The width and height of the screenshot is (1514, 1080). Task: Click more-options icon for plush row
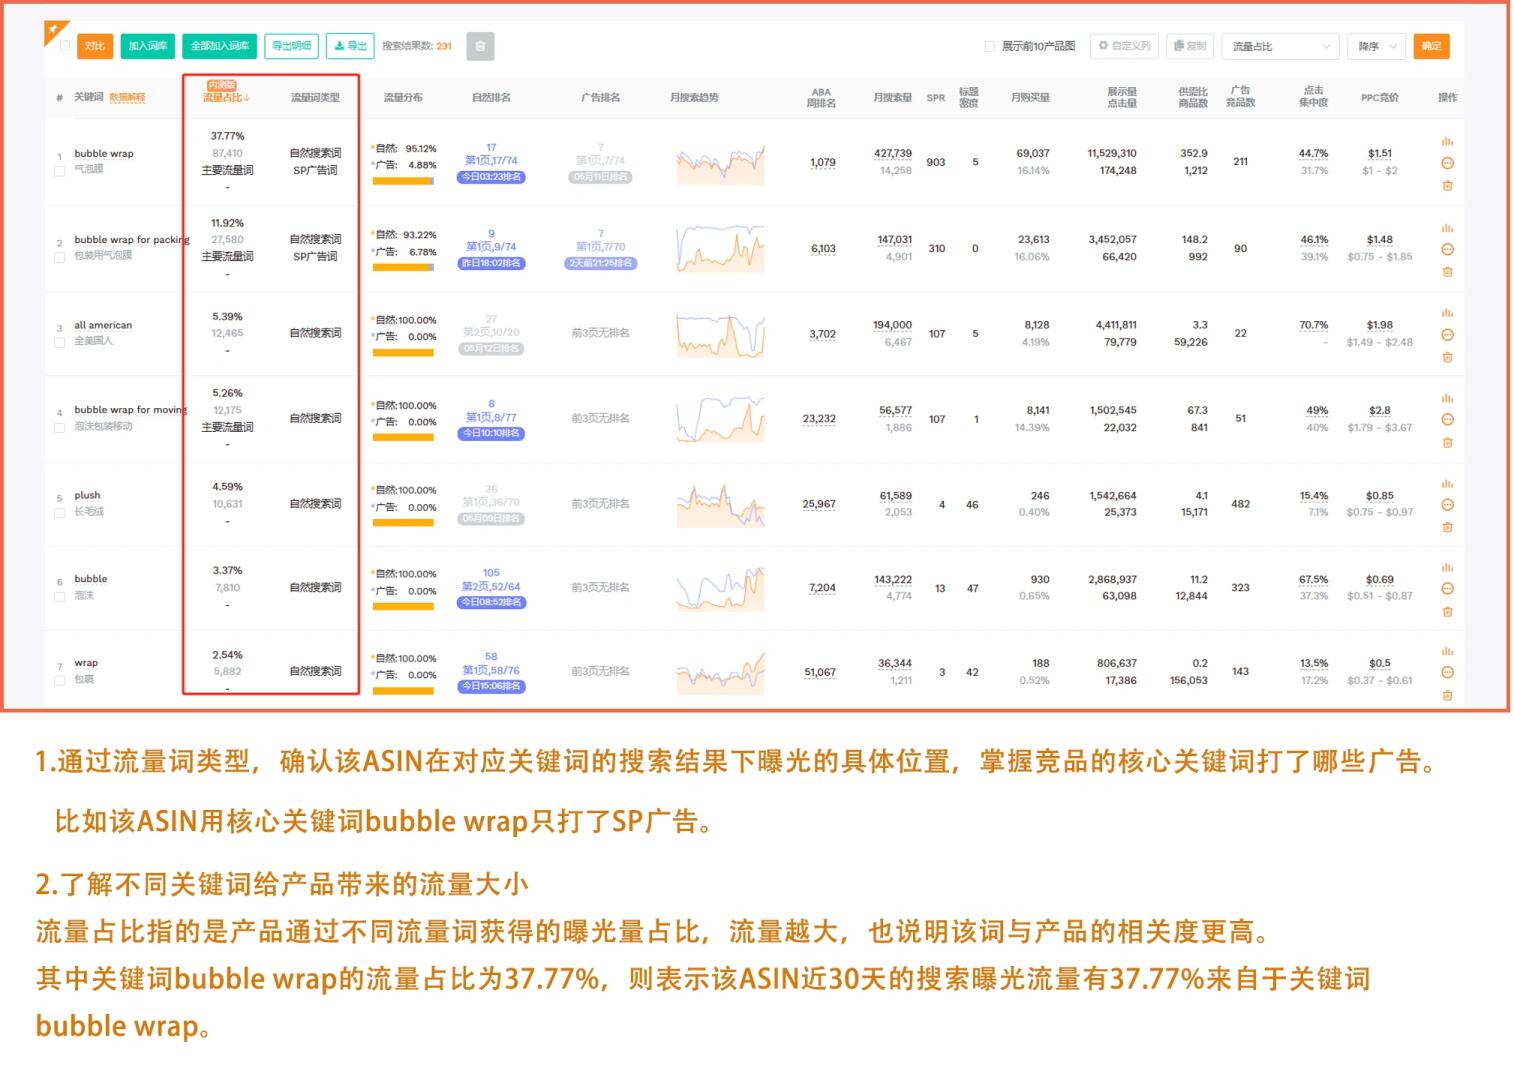click(1447, 505)
